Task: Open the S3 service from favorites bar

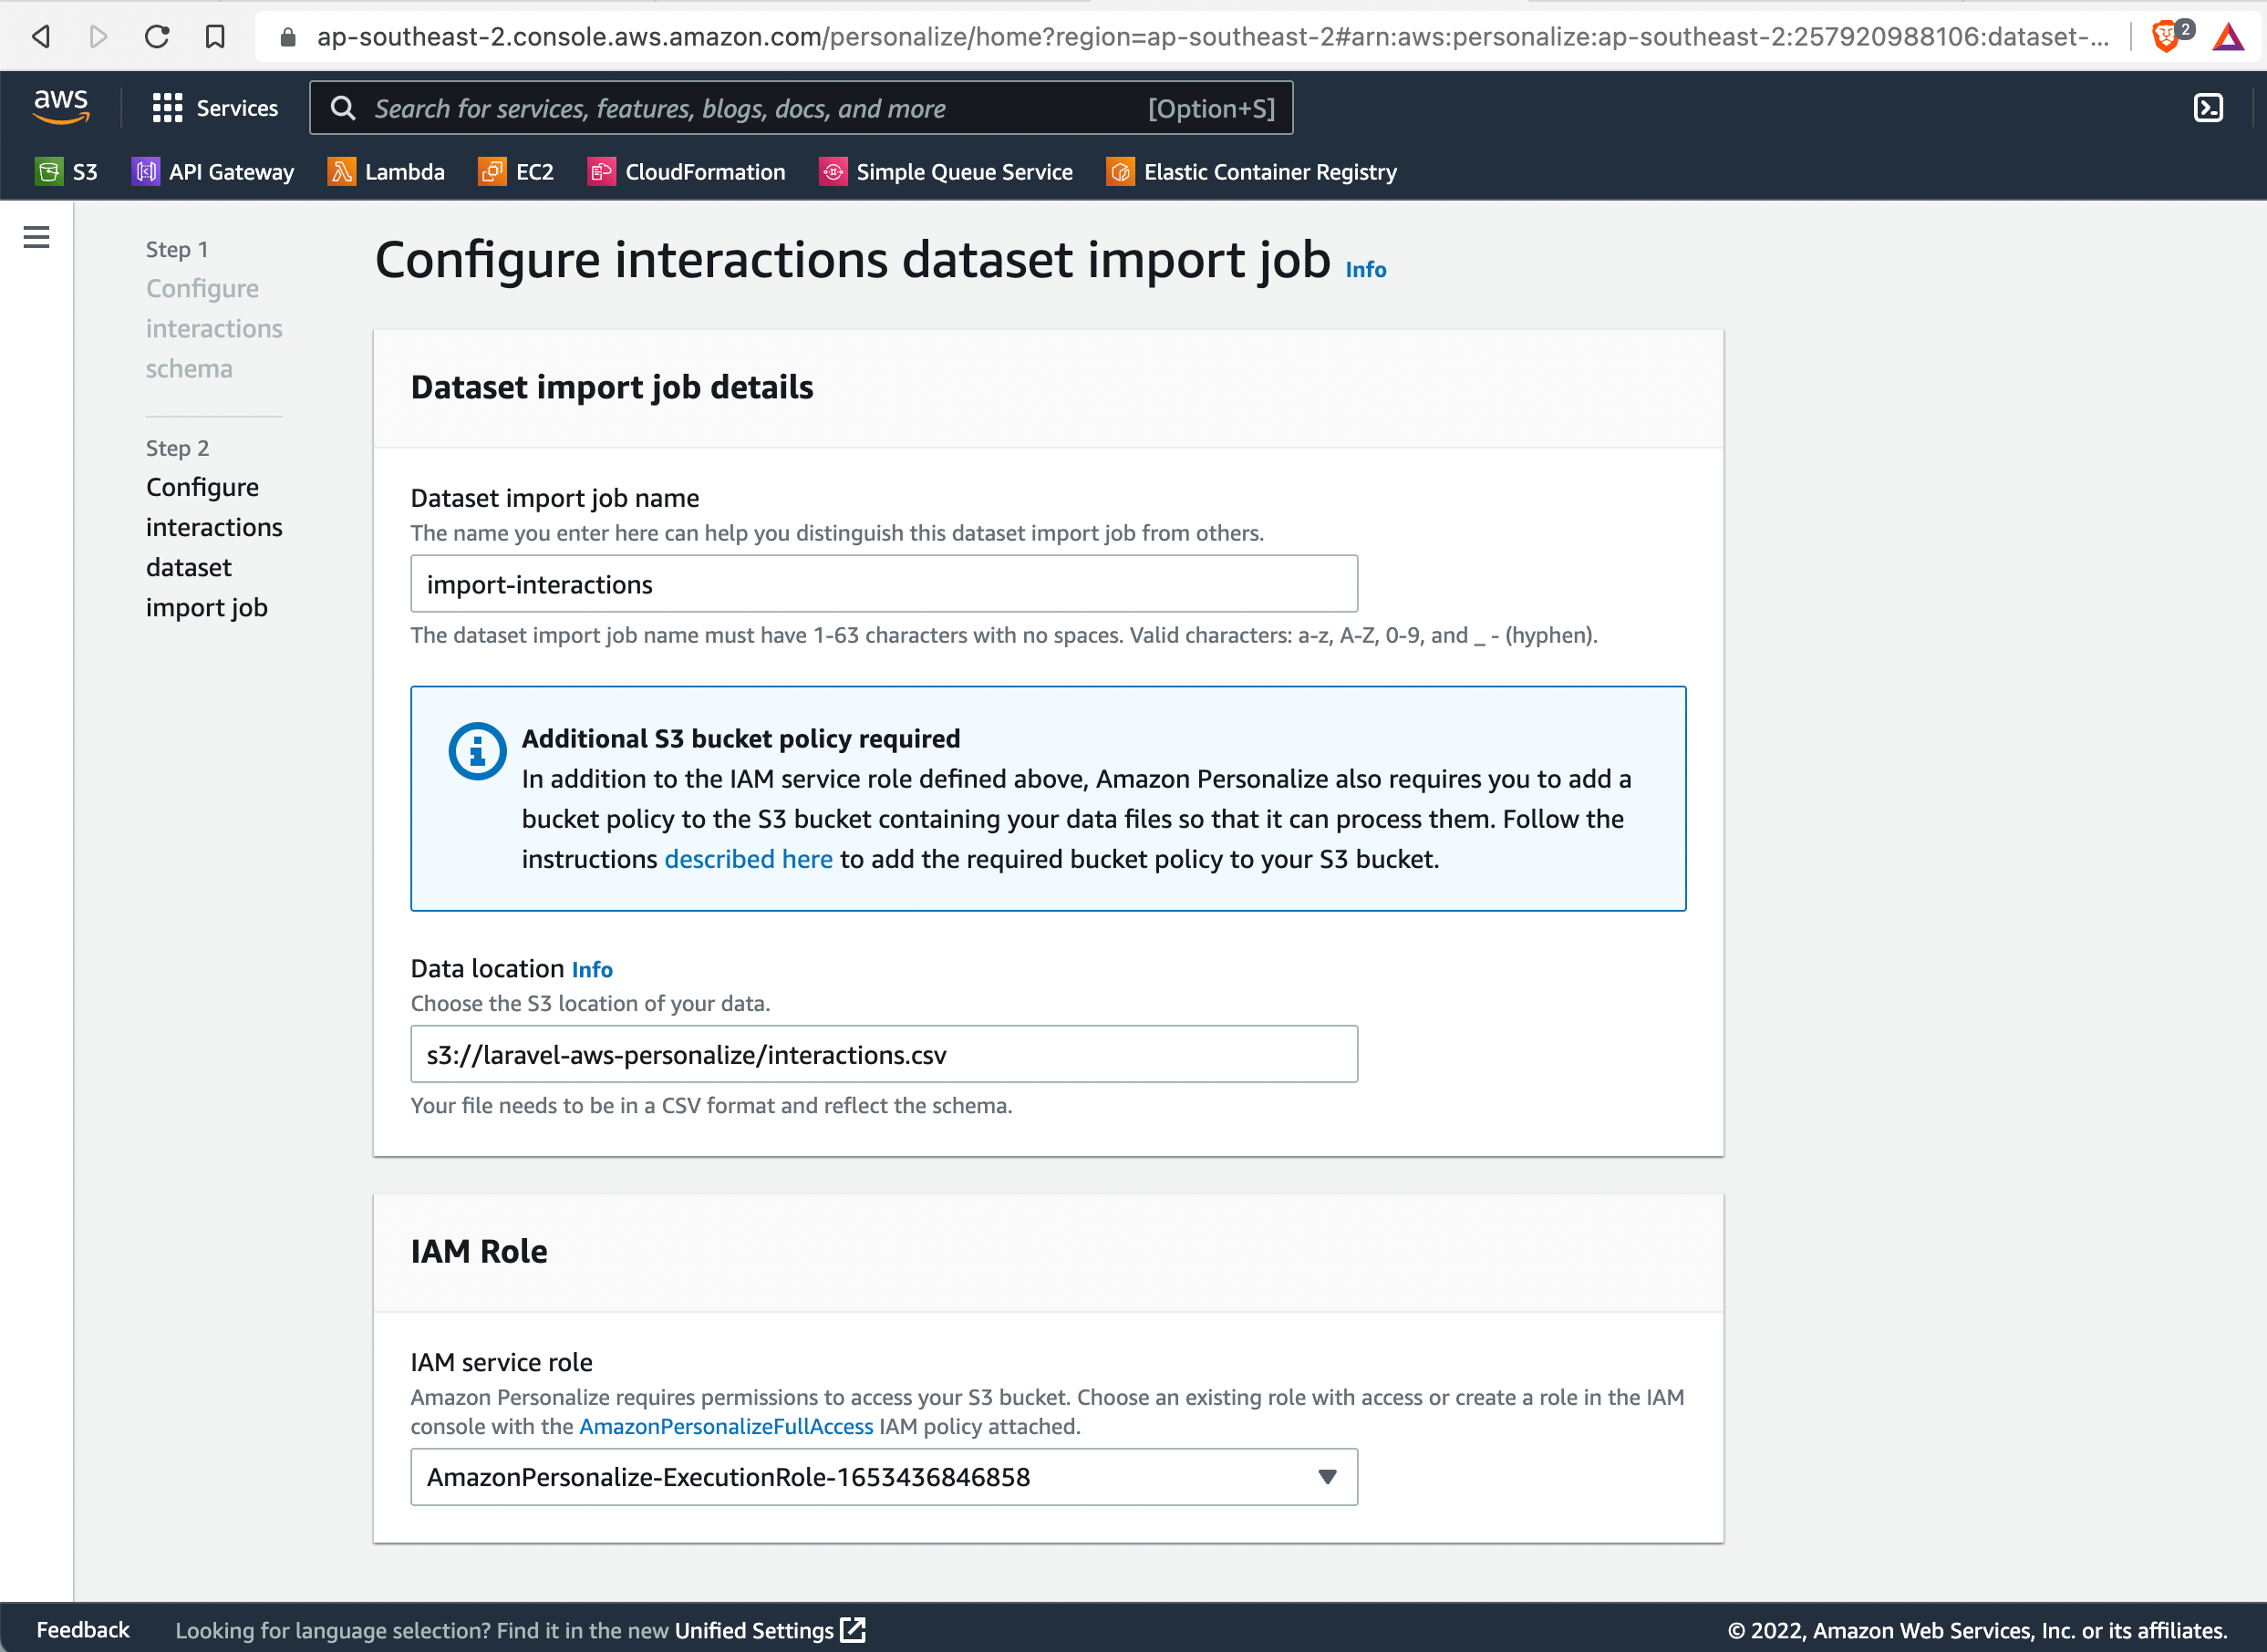Action: pyautogui.click(x=68, y=171)
